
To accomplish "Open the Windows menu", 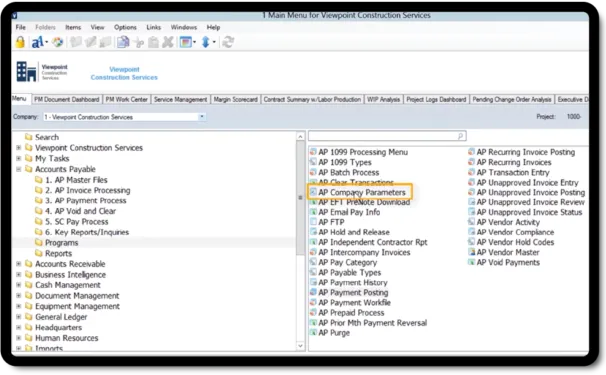I will pyautogui.click(x=184, y=27).
